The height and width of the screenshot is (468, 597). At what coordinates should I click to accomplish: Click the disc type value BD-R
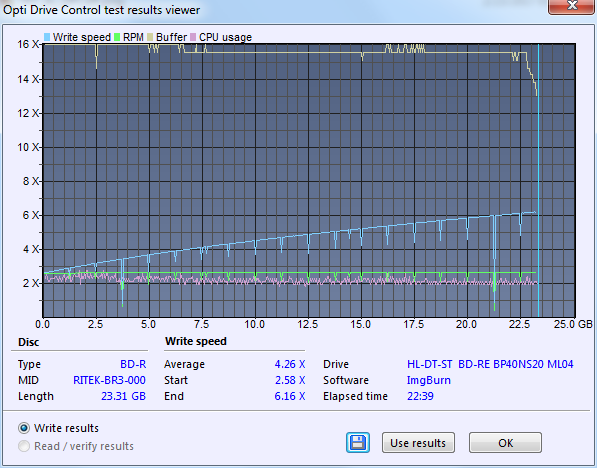pos(133,364)
